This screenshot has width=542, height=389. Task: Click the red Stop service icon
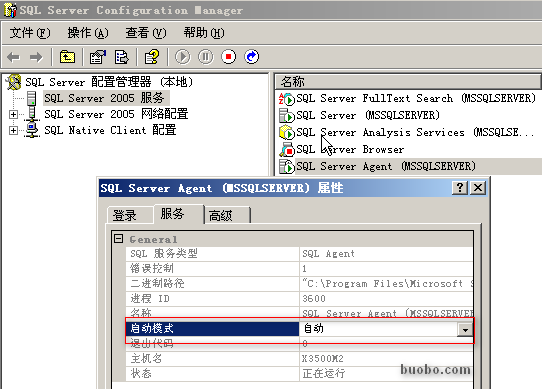pos(228,57)
